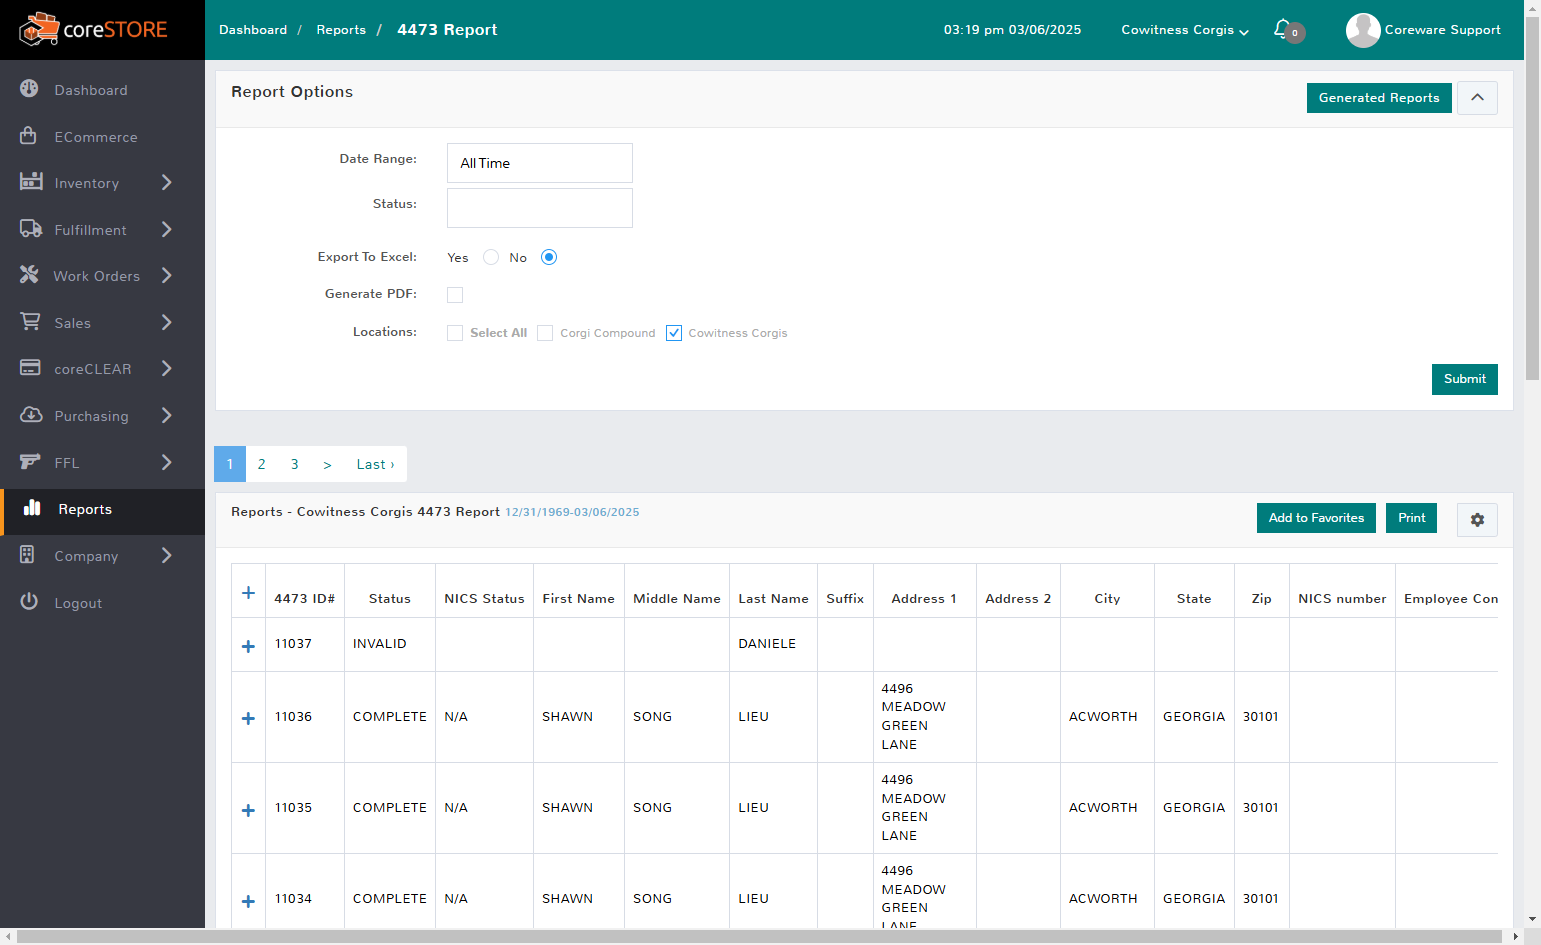Select No for Export To Excel
Screen dimensions: 1541x945
click(x=549, y=257)
